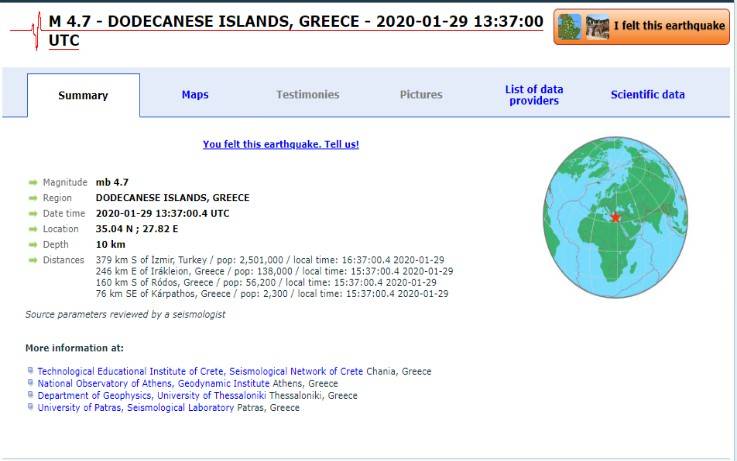Image resolution: width=737 pixels, height=461 pixels.
Task: Click the green arrow next to Date time
Action: [33, 213]
